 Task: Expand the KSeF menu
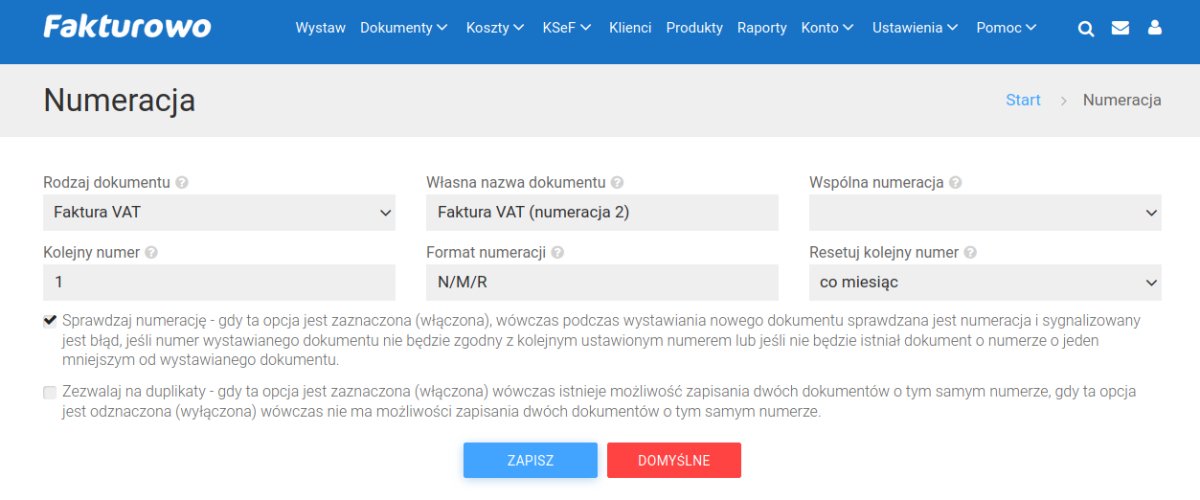(x=567, y=28)
